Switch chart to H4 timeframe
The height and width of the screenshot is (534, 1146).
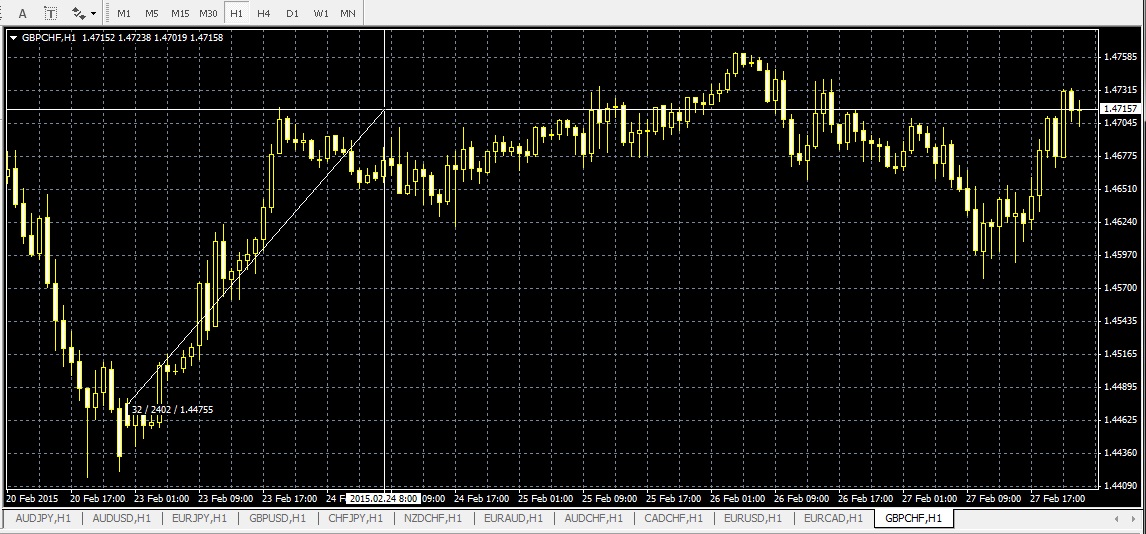coord(264,13)
